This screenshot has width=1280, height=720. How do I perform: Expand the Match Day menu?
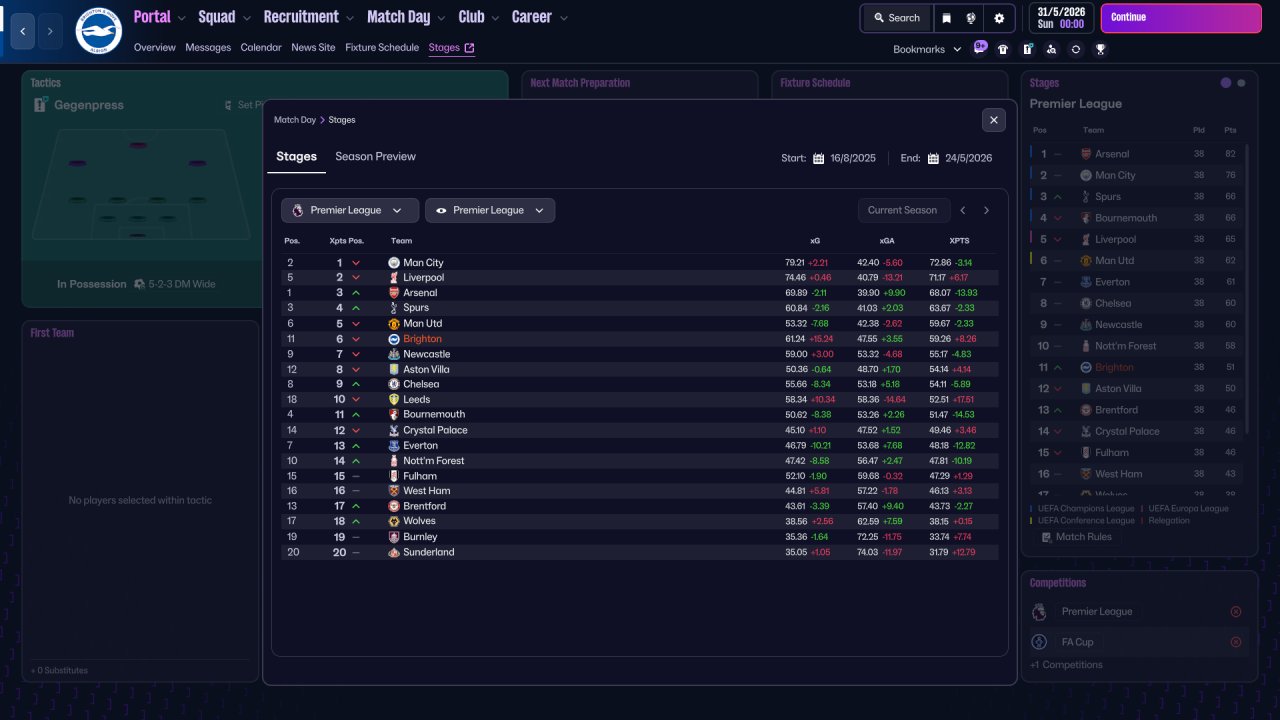407,17
